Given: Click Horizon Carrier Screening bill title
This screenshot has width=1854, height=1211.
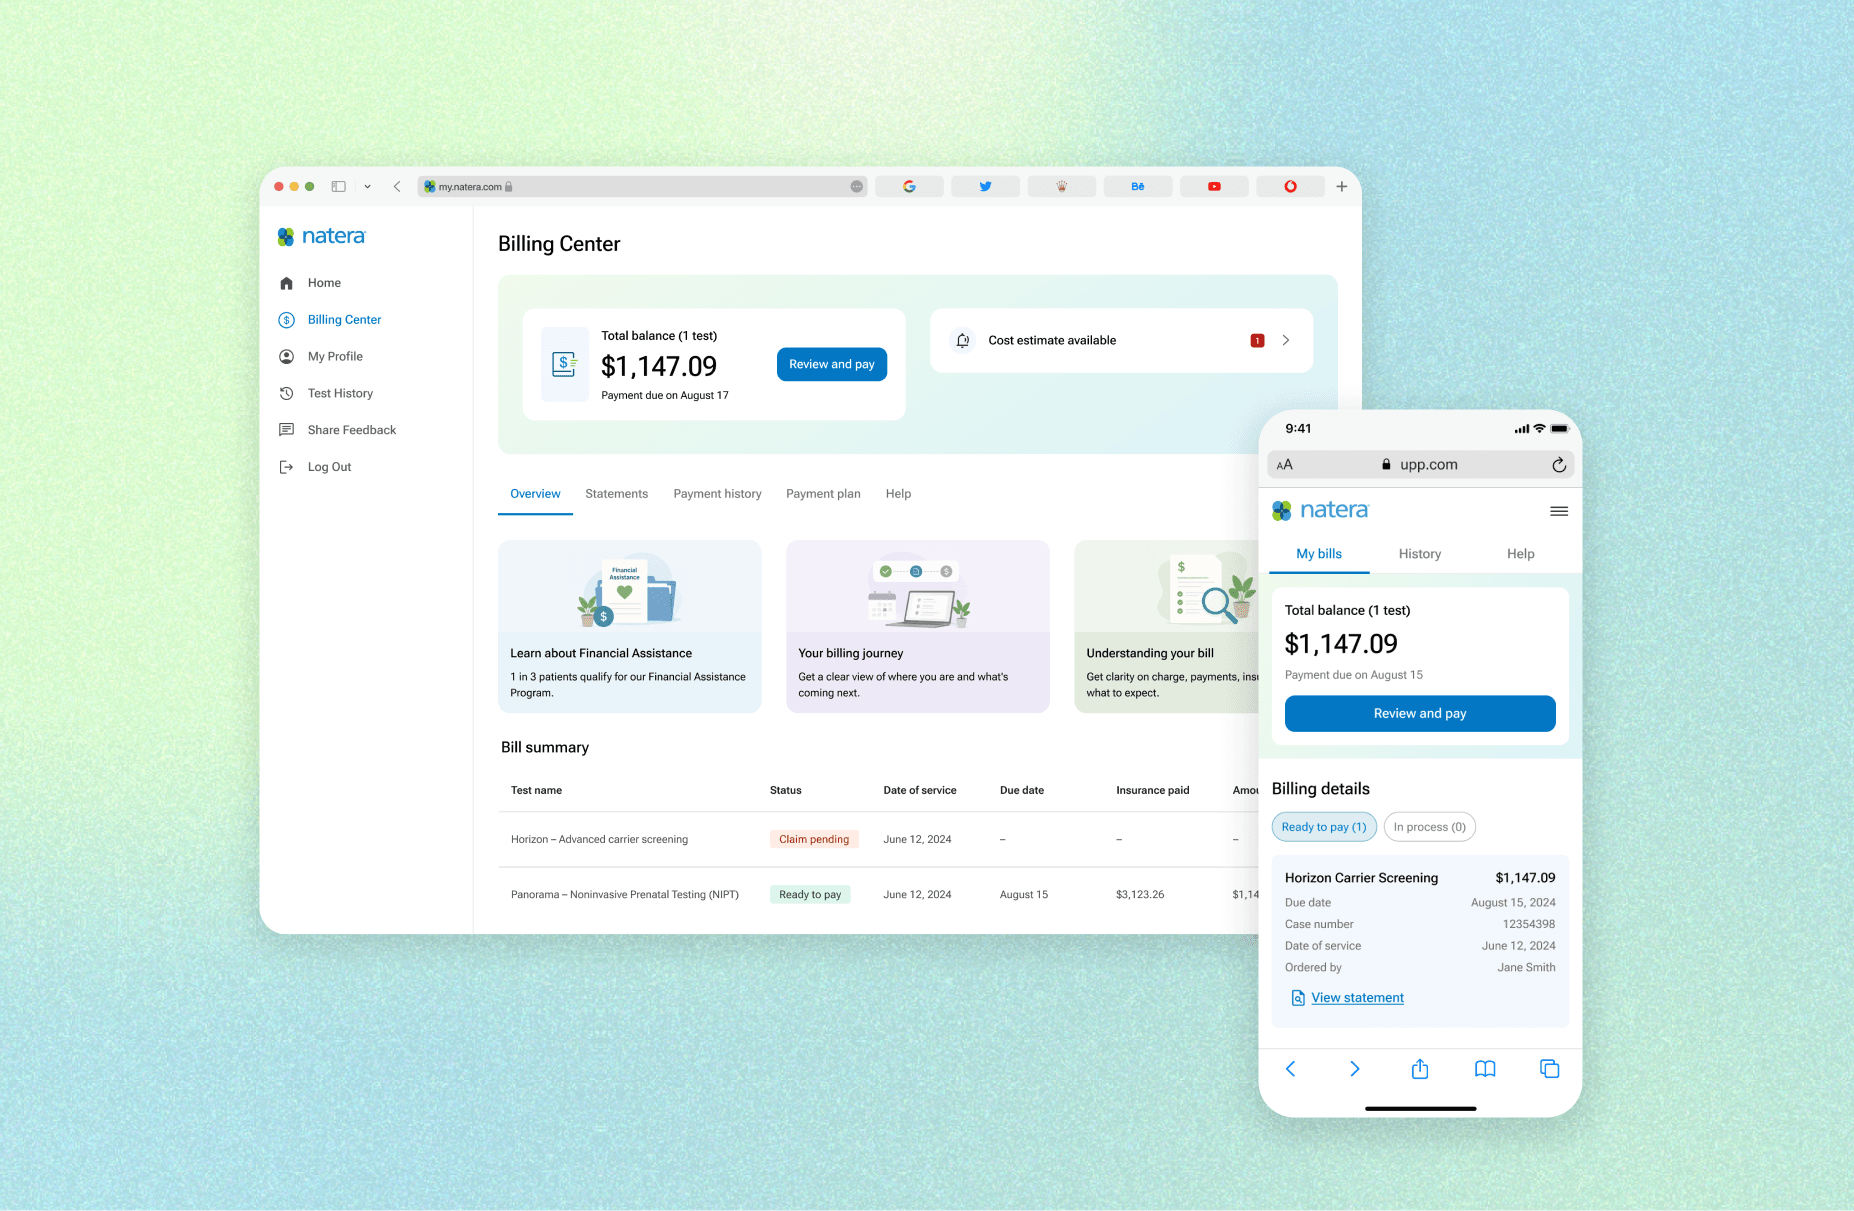Looking at the screenshot, I should pos(1361,878).
